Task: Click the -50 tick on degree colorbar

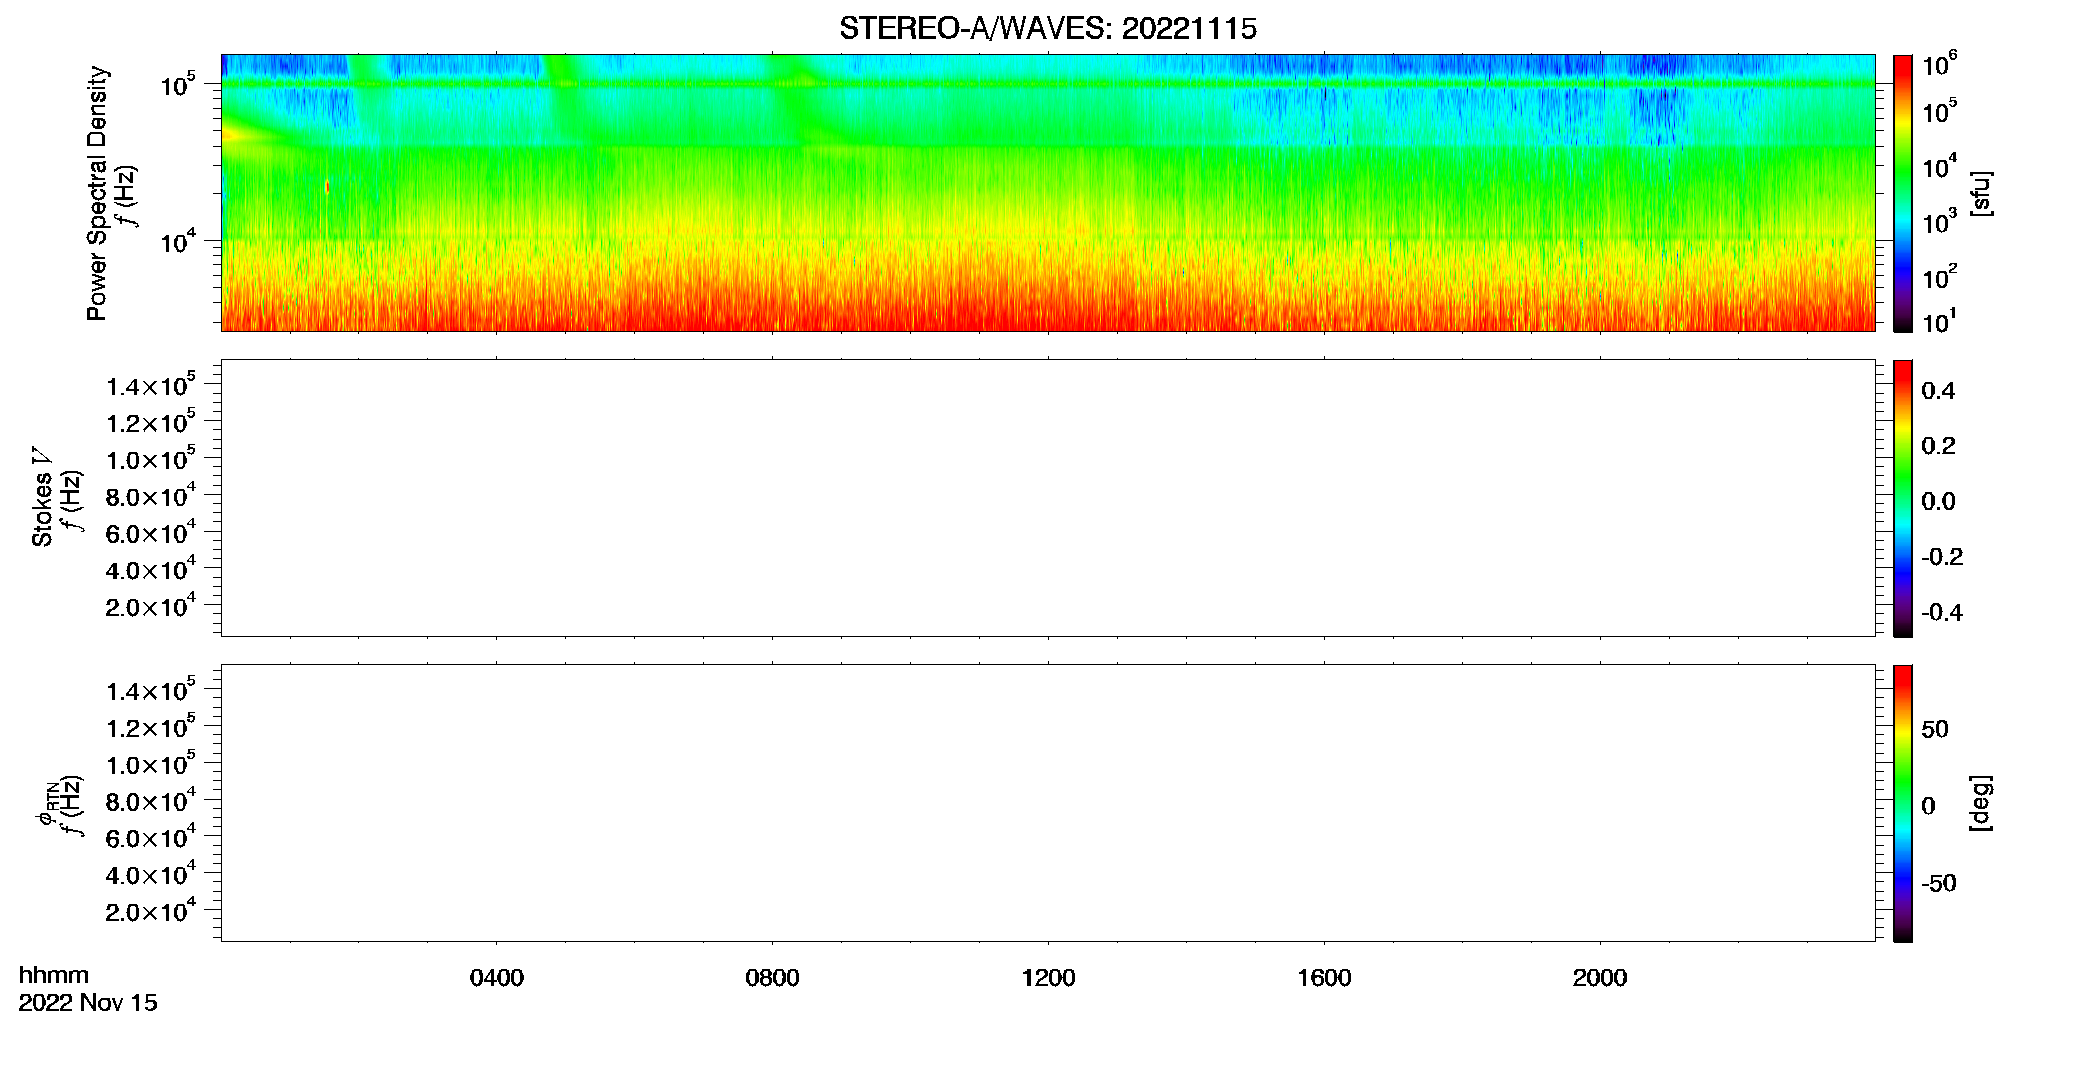Action: (1938, 883)
